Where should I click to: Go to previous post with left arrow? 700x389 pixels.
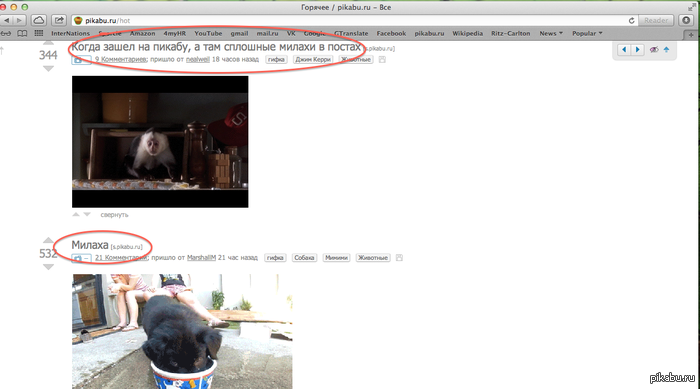pyautogui.click(x=624, y=50)
